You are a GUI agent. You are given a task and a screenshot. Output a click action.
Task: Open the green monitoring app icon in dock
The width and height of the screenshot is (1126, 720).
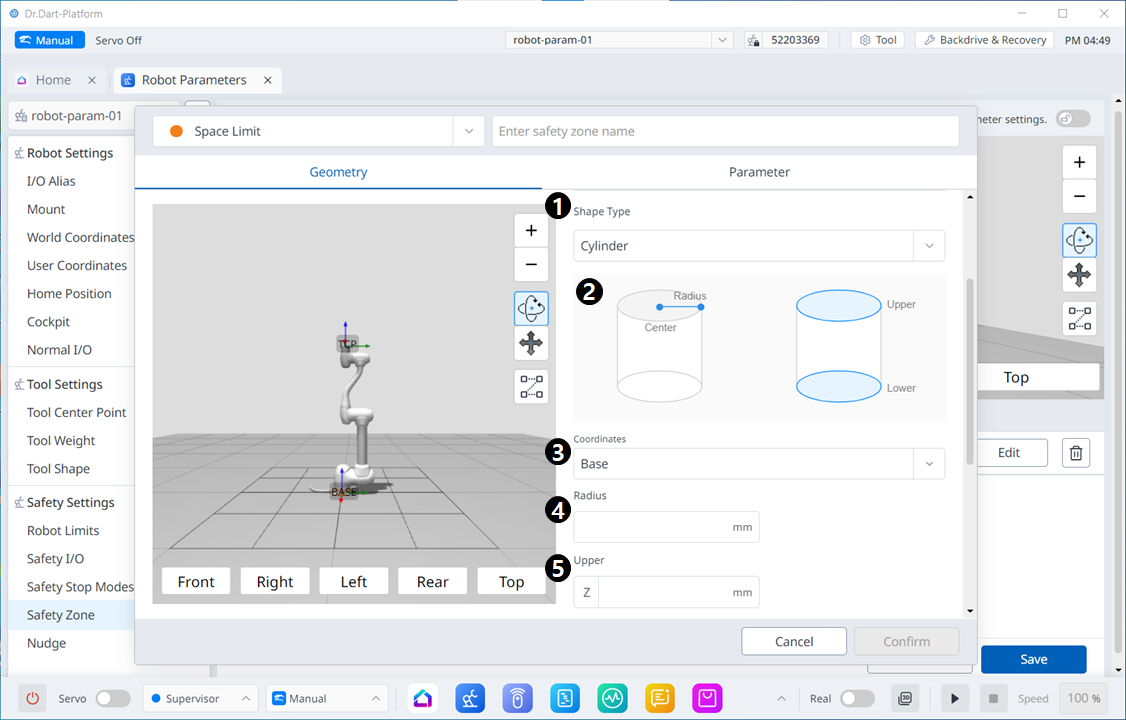(x=613, y=698)
